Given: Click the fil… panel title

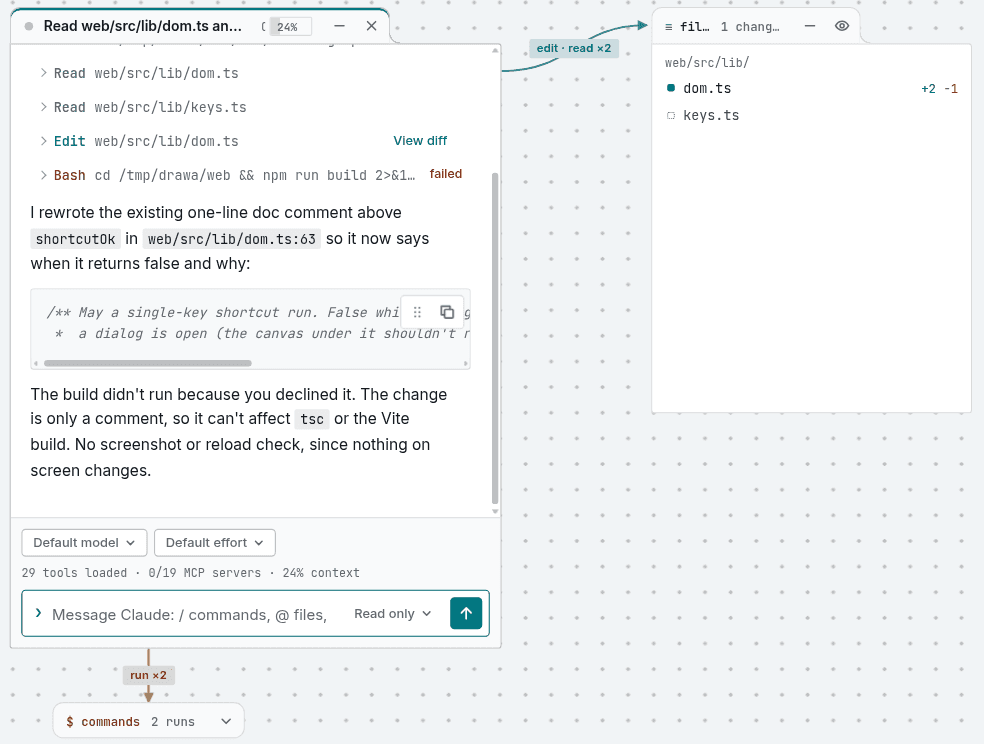Looking at the screenshot, I should pos(695,27).
